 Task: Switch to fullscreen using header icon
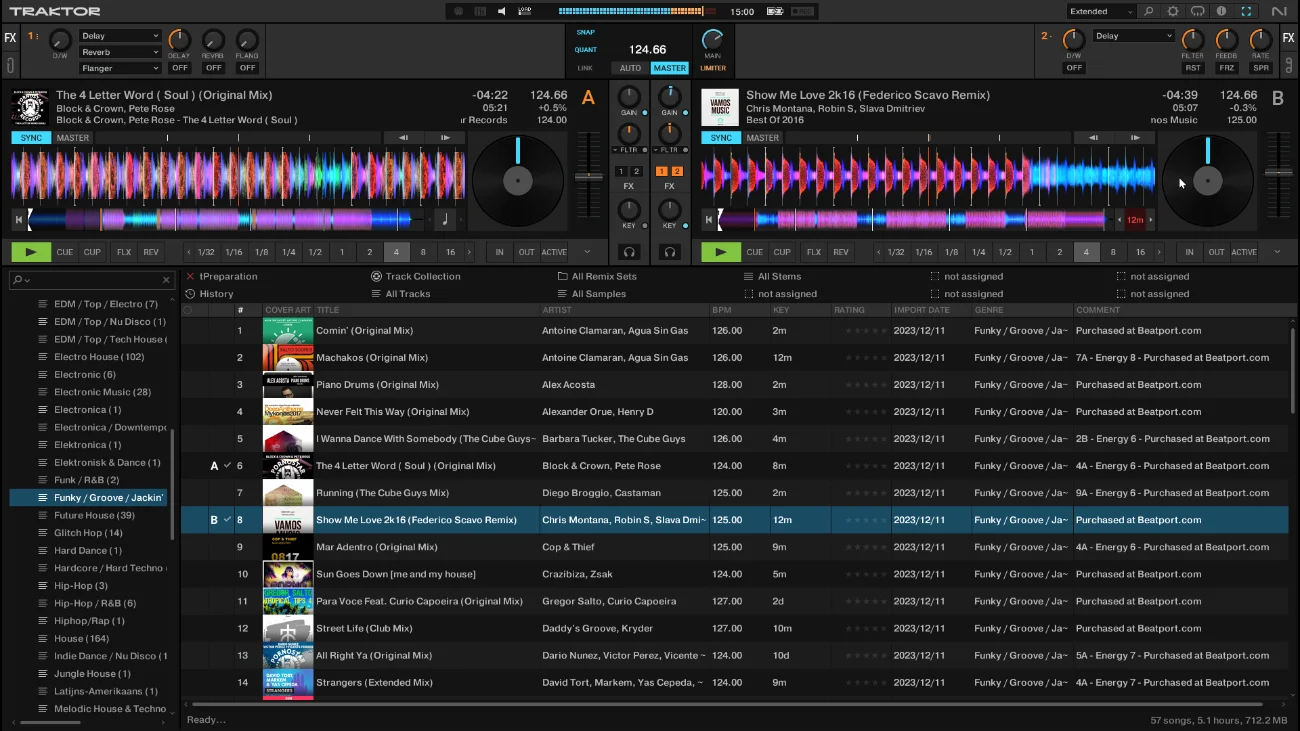[1246, 11]
